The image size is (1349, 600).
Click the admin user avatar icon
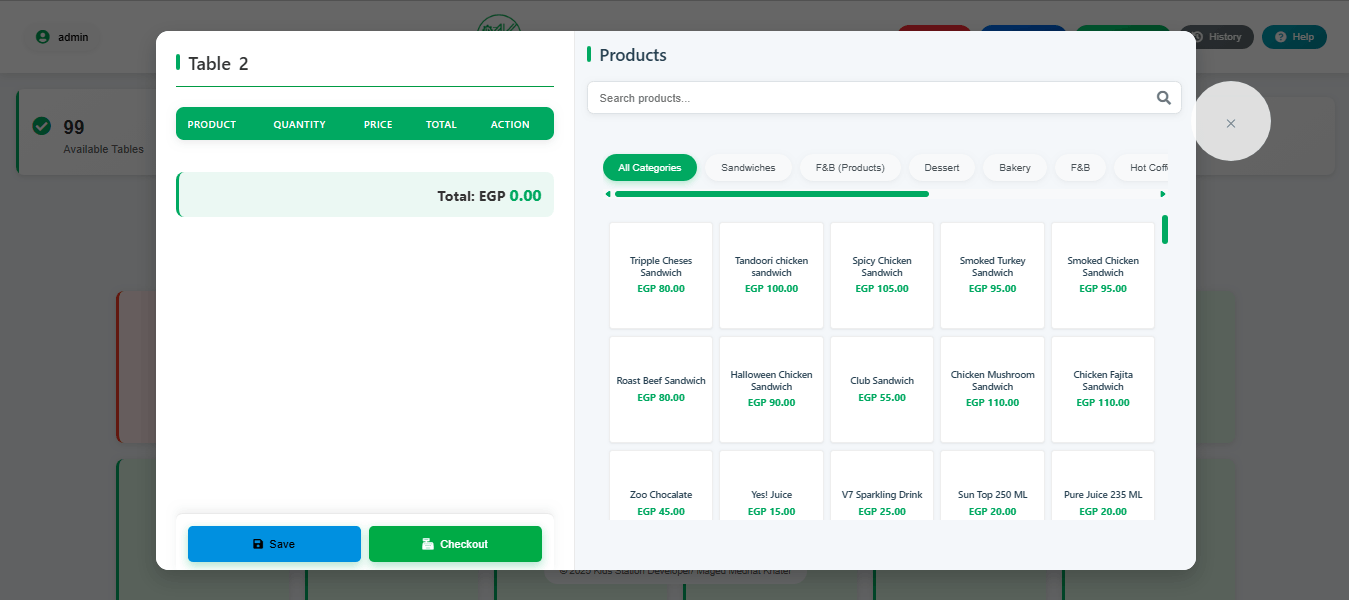point(42,37)
